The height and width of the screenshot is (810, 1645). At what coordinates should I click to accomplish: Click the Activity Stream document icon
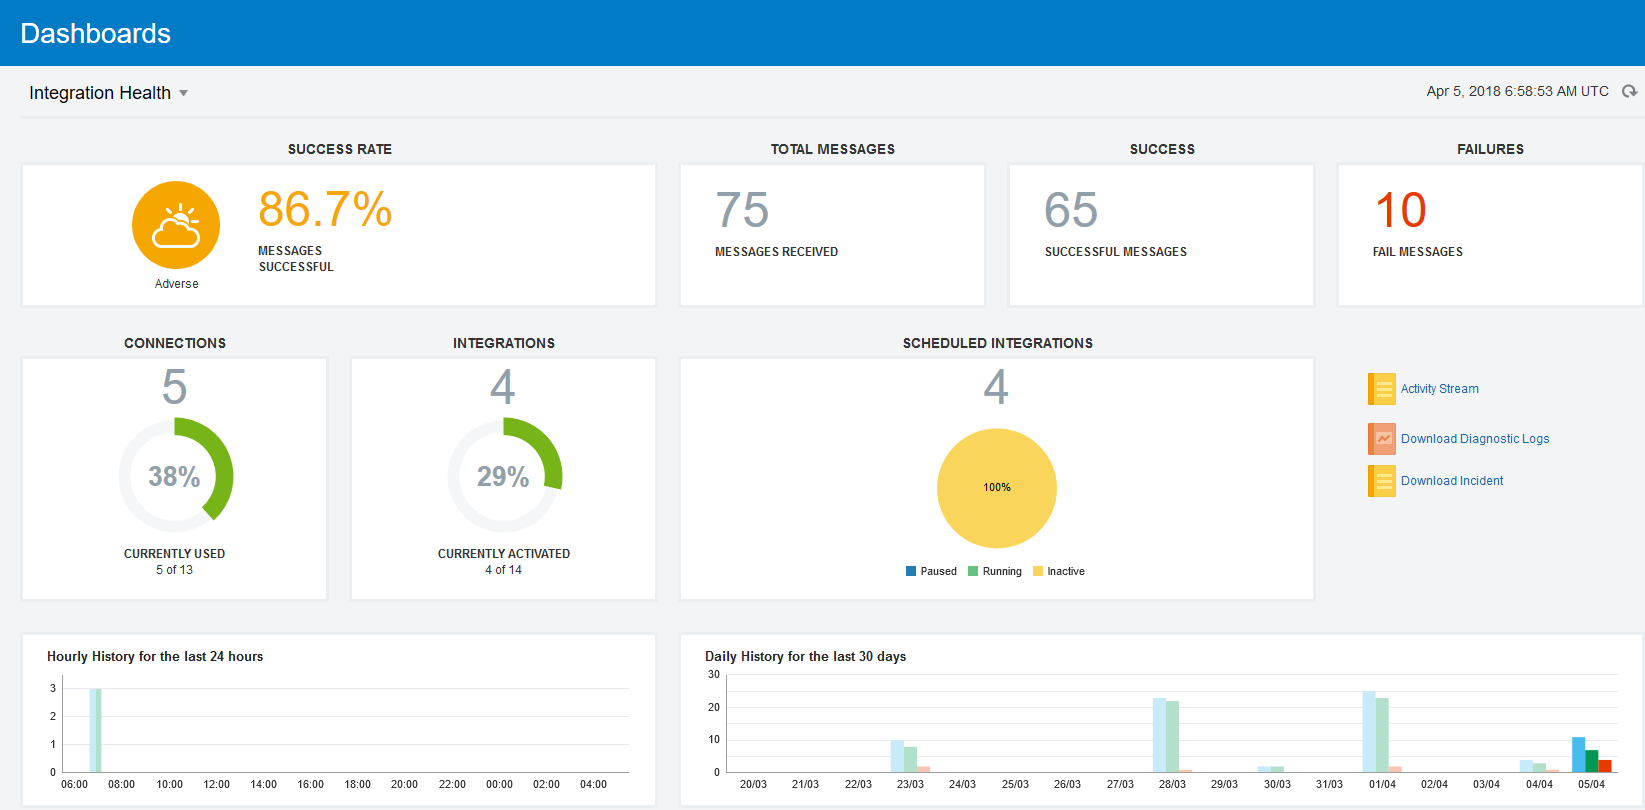1382,389
